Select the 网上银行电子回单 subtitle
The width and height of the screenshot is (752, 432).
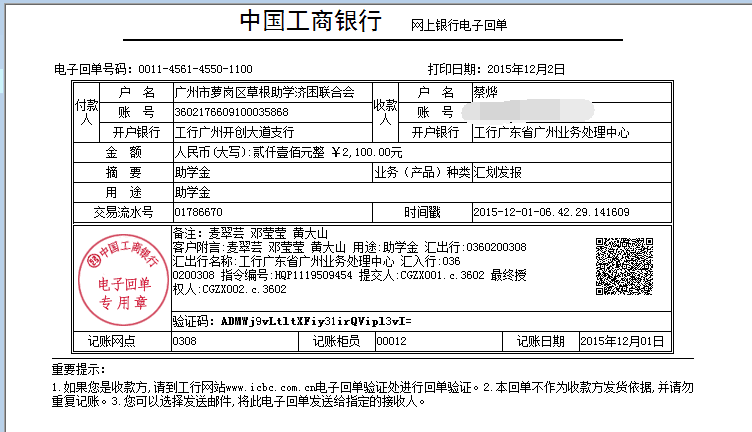[459, 25]
